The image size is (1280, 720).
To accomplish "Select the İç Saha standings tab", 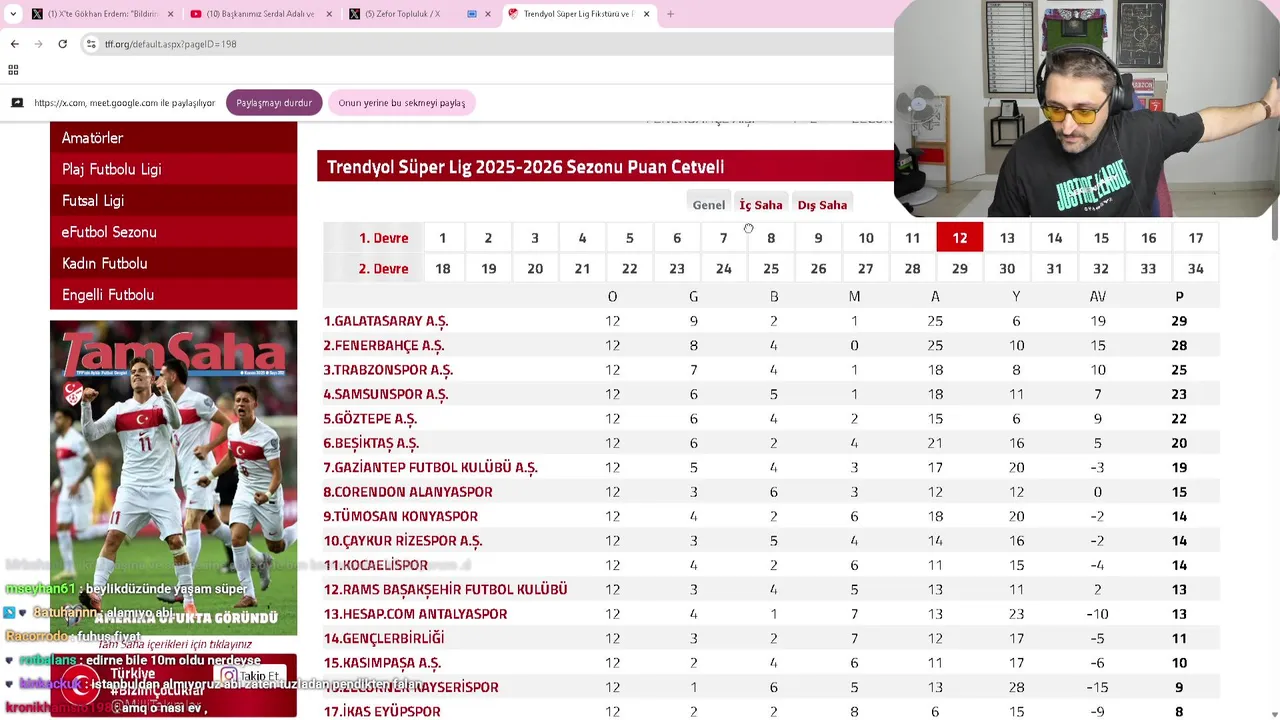I will 761,204.
